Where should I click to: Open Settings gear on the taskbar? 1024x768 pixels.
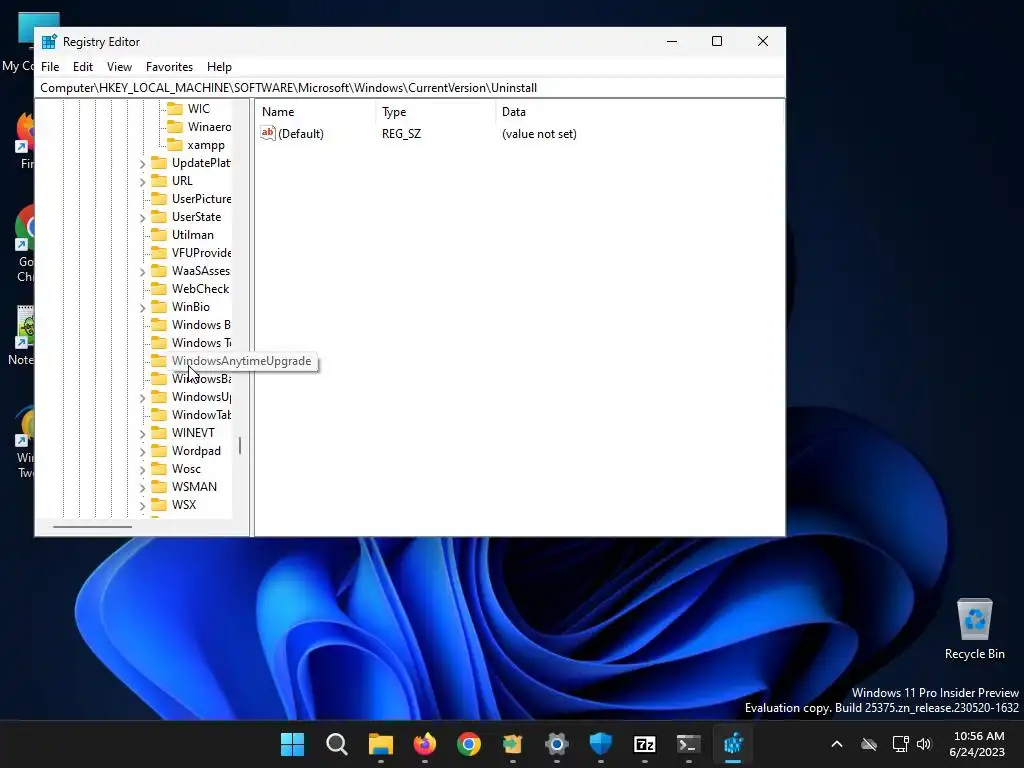point(557,744)
